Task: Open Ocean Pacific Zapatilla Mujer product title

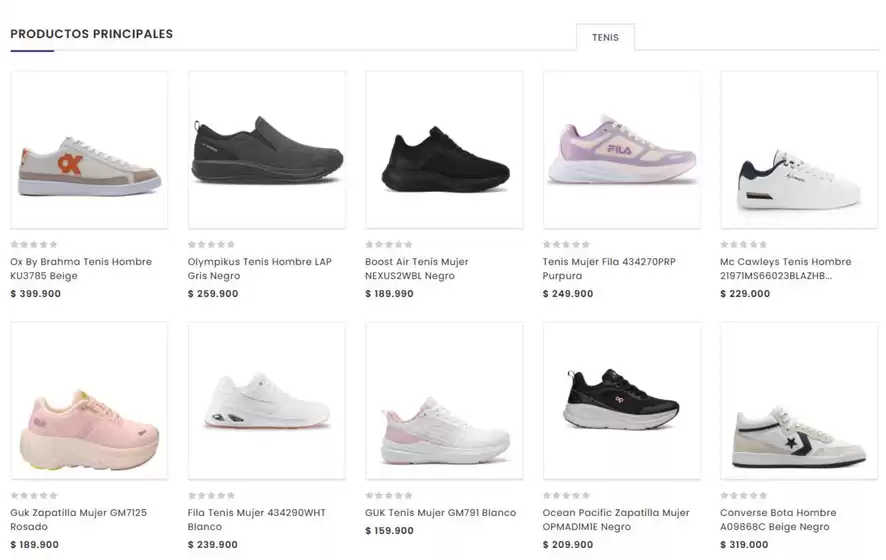Action: pyautogui.click(x=616, y=519)
